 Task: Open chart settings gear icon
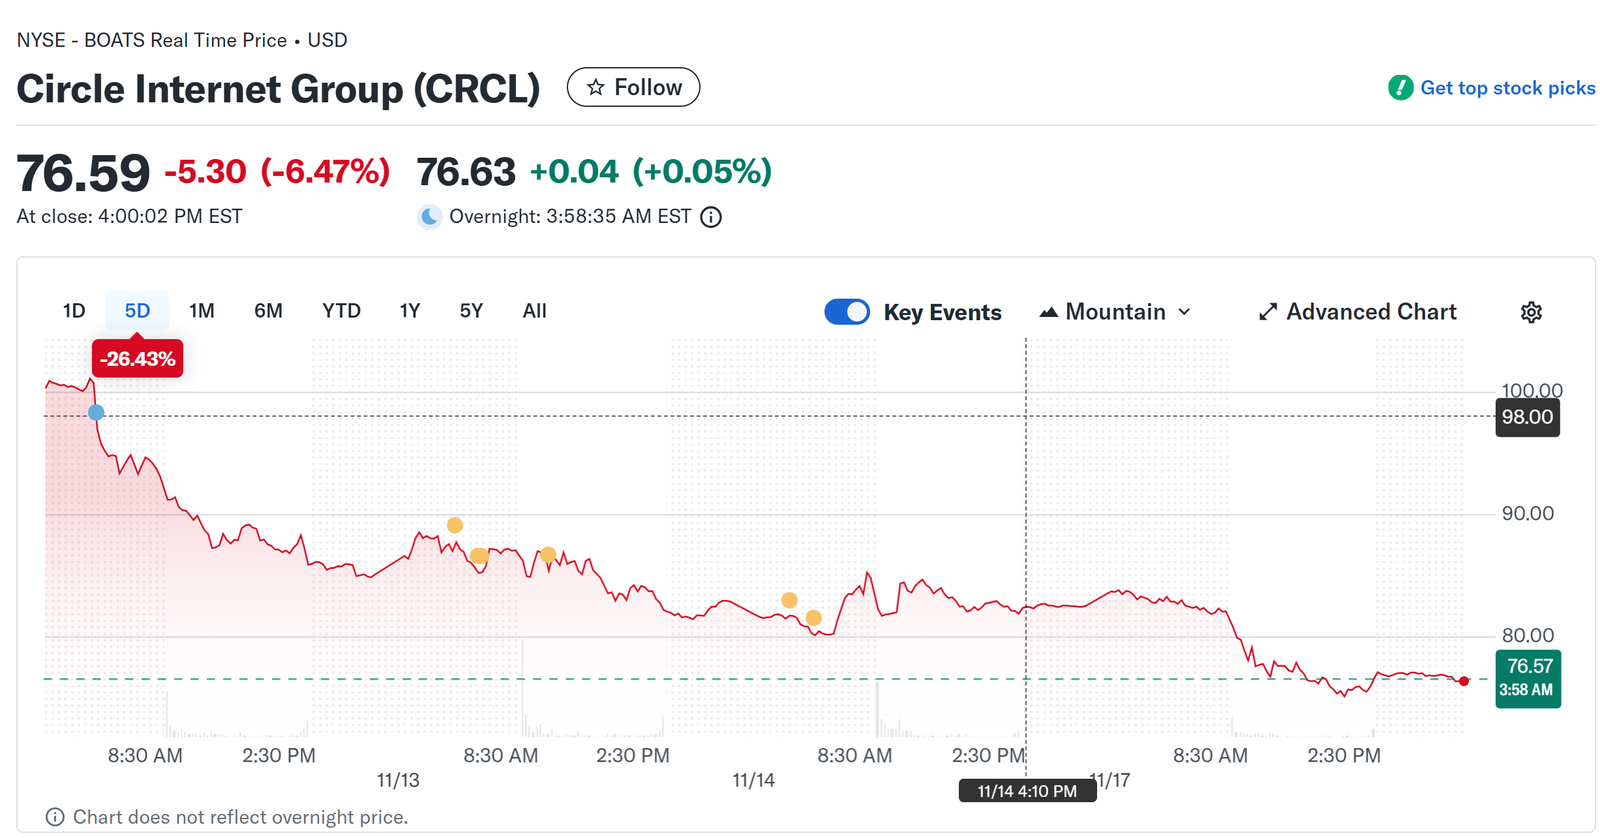pyautogui.click(x=1531, y=312)
